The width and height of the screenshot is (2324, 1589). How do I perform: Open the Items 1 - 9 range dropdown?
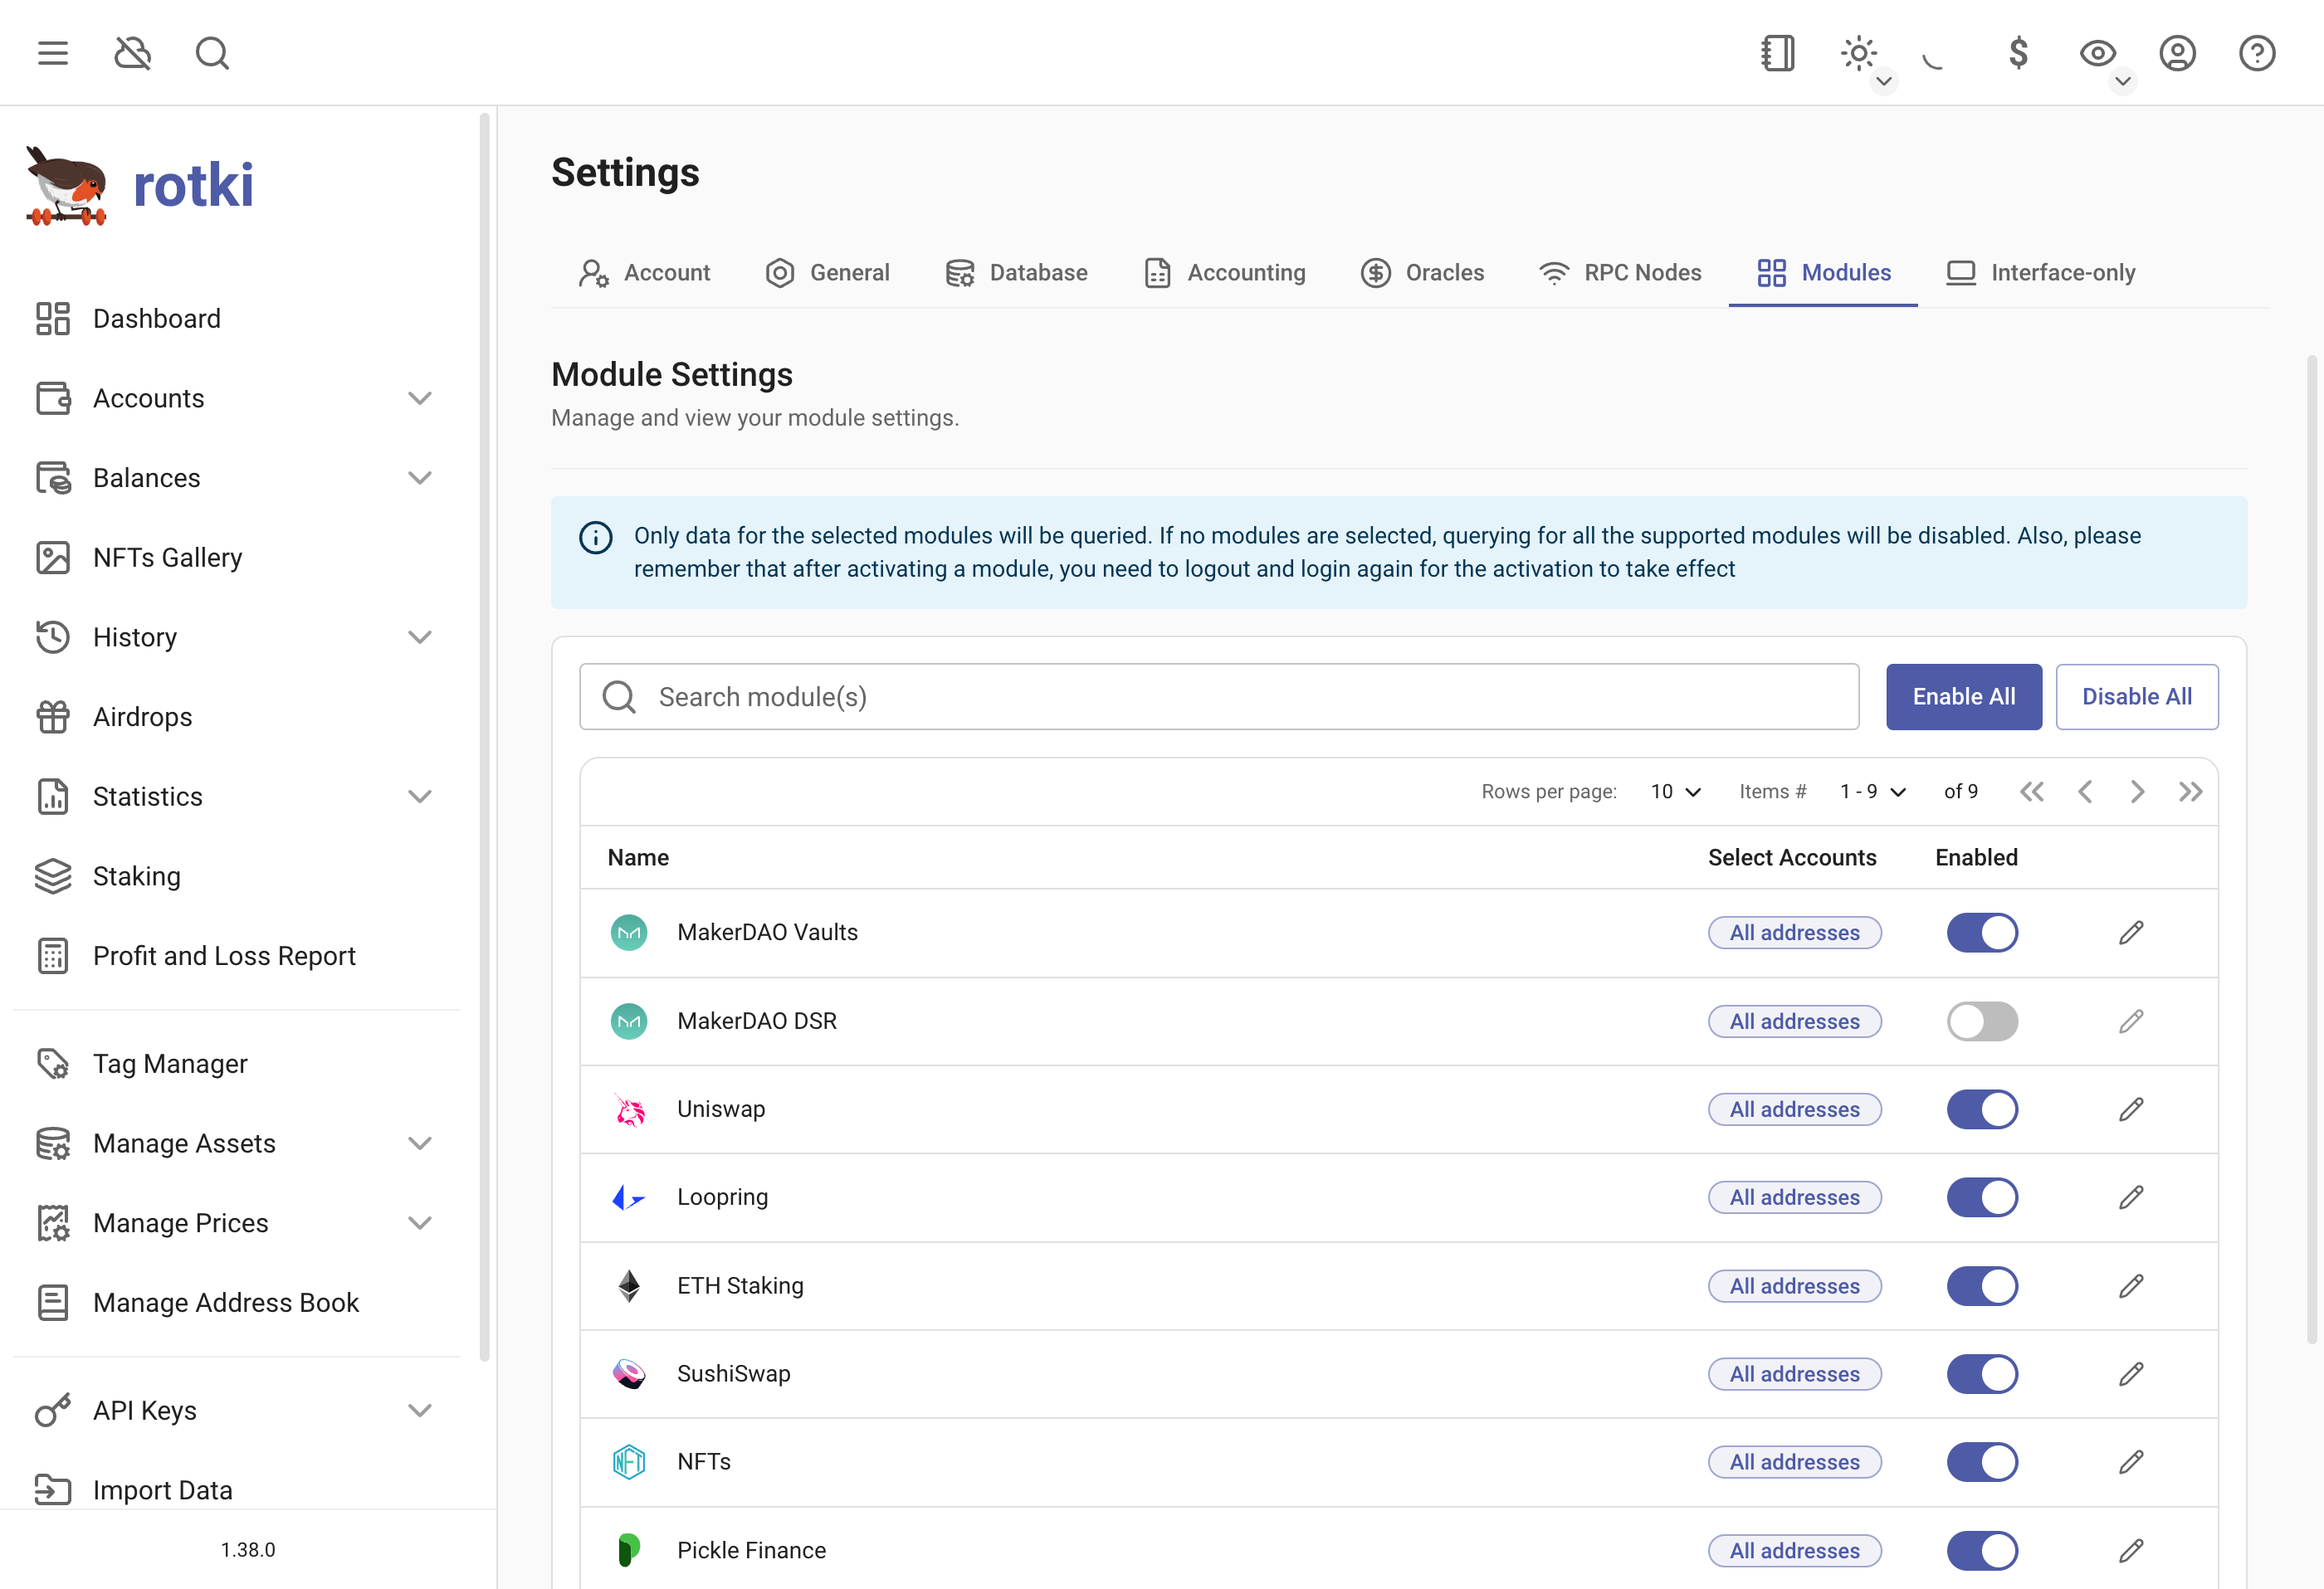click(1873, 792)
